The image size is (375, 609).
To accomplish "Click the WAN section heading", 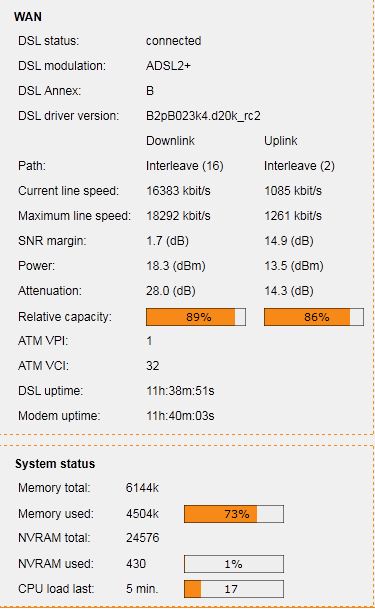I will pos(28,17).
